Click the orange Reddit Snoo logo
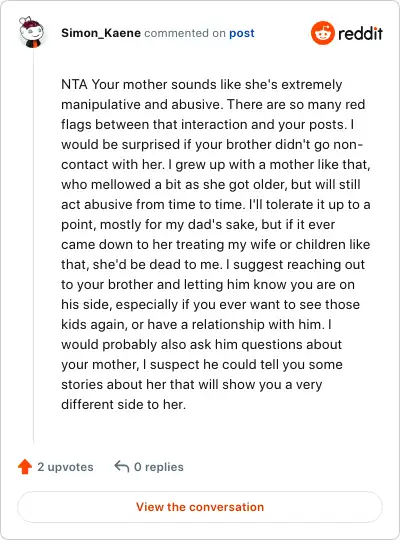 [x=323, y=33]
